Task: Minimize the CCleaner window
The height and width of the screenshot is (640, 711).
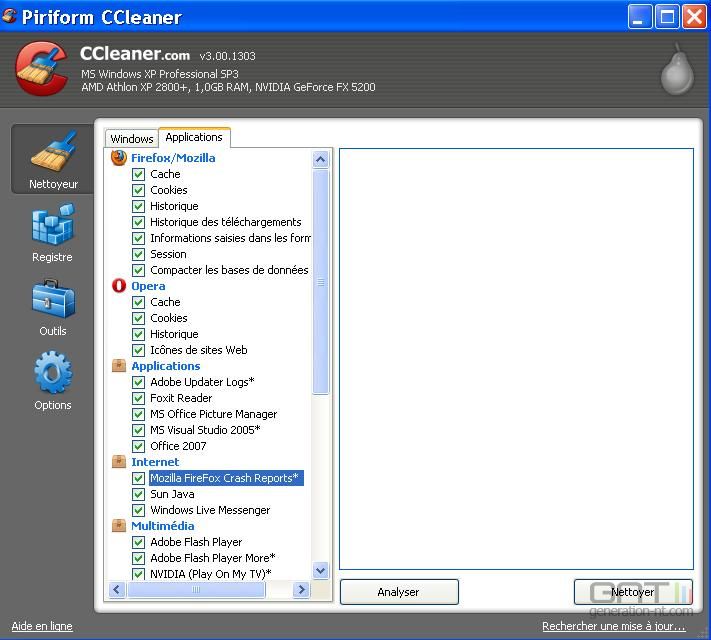Action: click(640, 16)
